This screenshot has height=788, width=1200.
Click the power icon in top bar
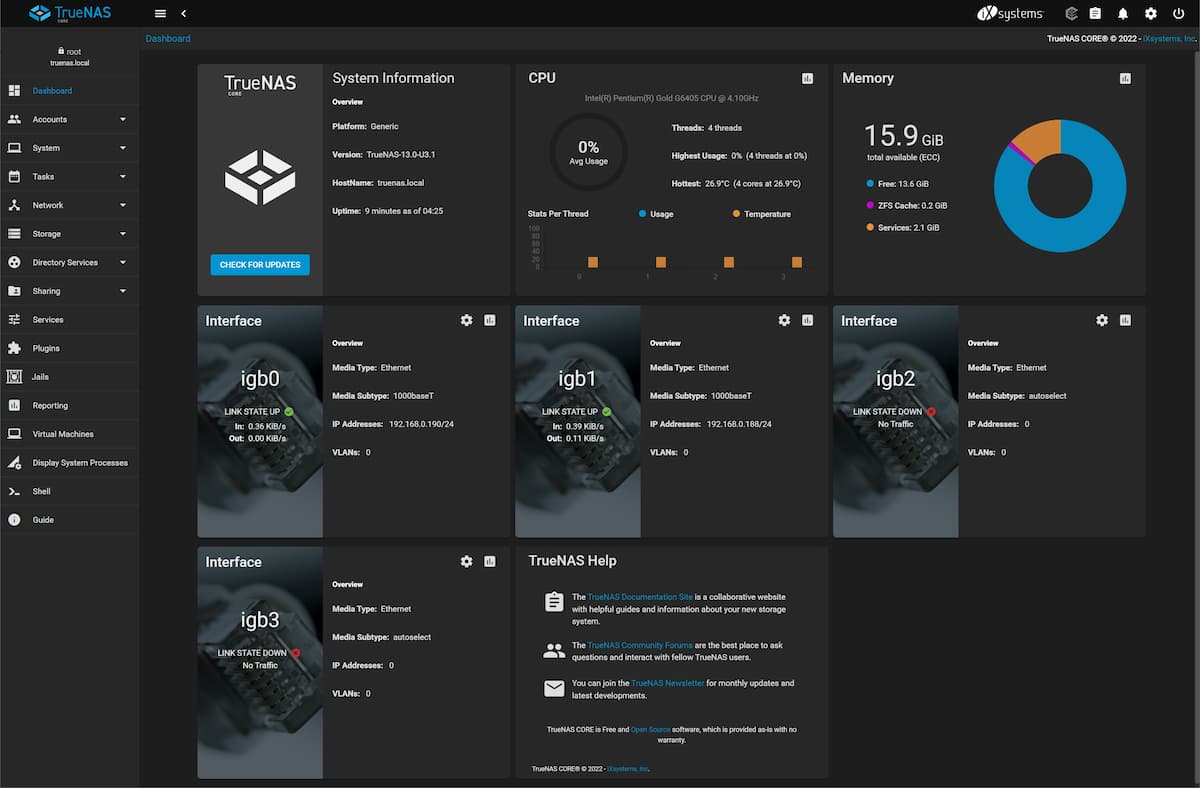click(x=1178, y=14)
